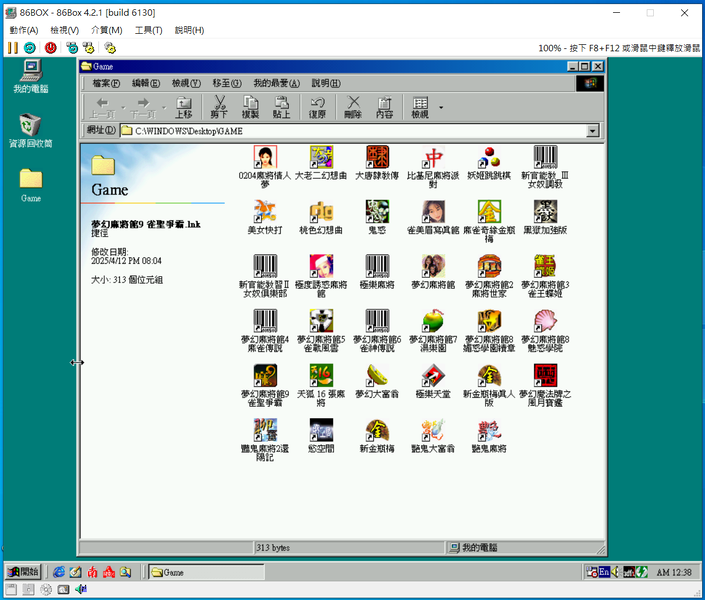The width and height of the screenshot is (705, 600).
Task: Click the 復原 (Undo) toolbar button
Action: pos(317,107)
